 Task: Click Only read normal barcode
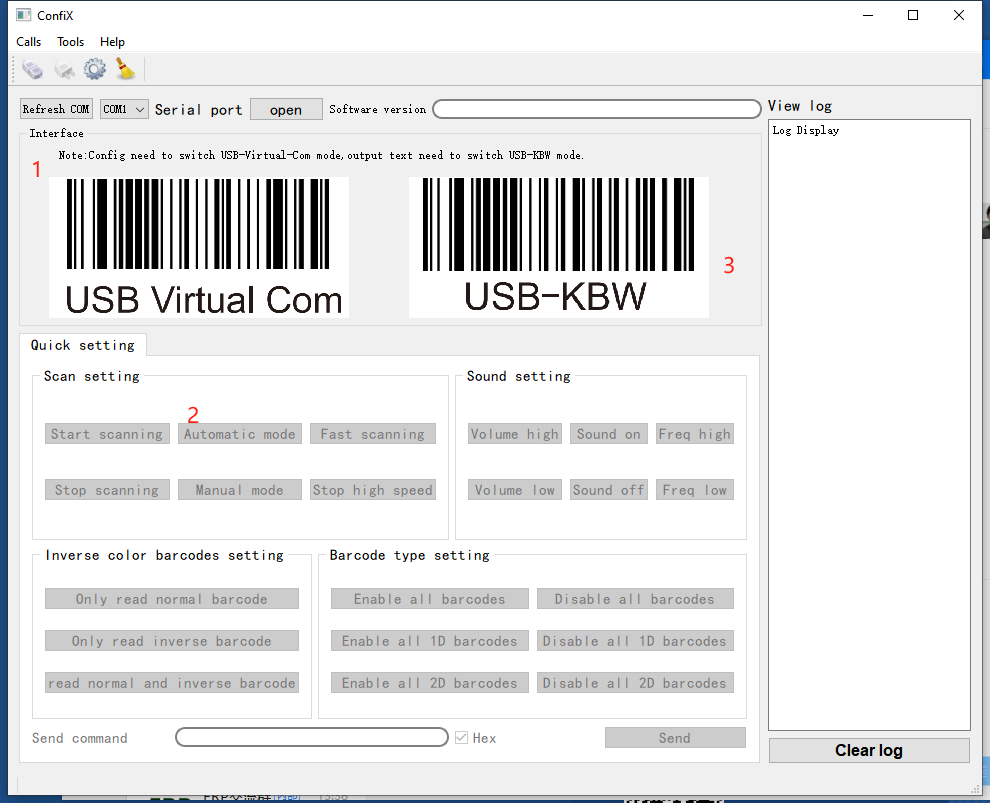(172, 598)
